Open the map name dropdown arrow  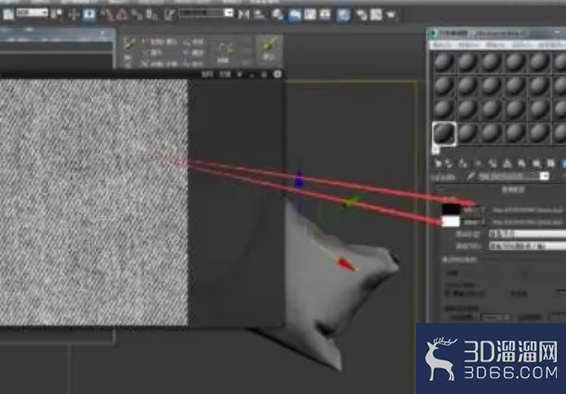pyautogui.click(x=544, y=176)
